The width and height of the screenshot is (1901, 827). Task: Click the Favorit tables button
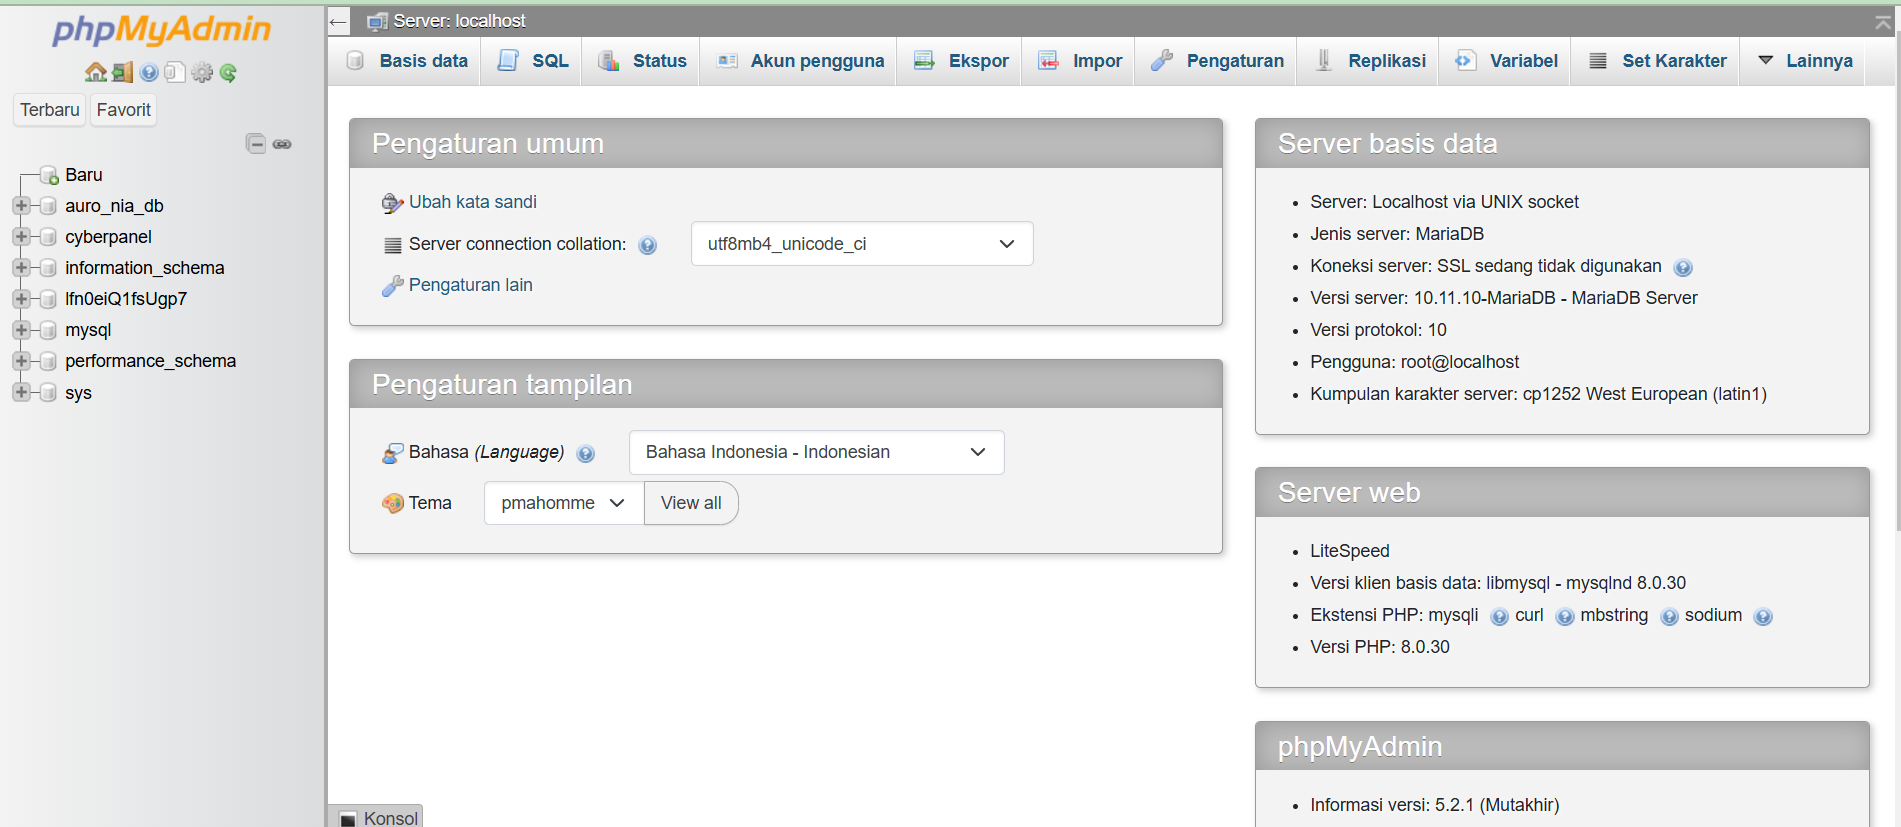click(124, 110)
